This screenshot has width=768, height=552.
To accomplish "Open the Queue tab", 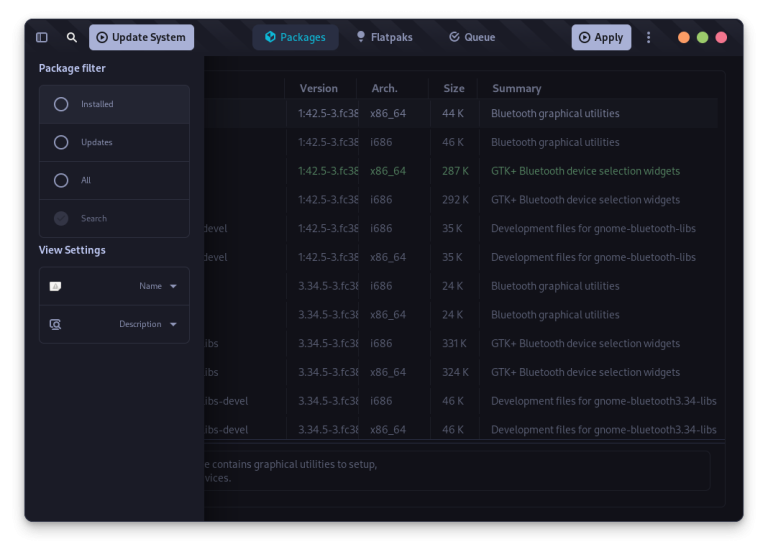I will click(x=471, y=38).
